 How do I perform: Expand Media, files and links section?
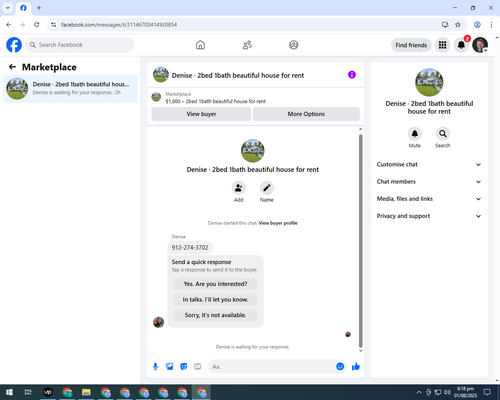click(429, 199)
